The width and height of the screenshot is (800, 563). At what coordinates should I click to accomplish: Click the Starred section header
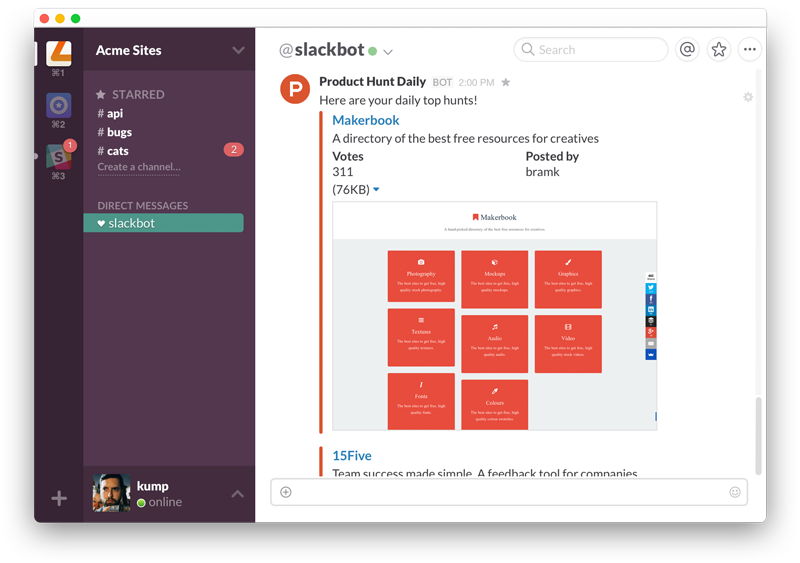131,94
